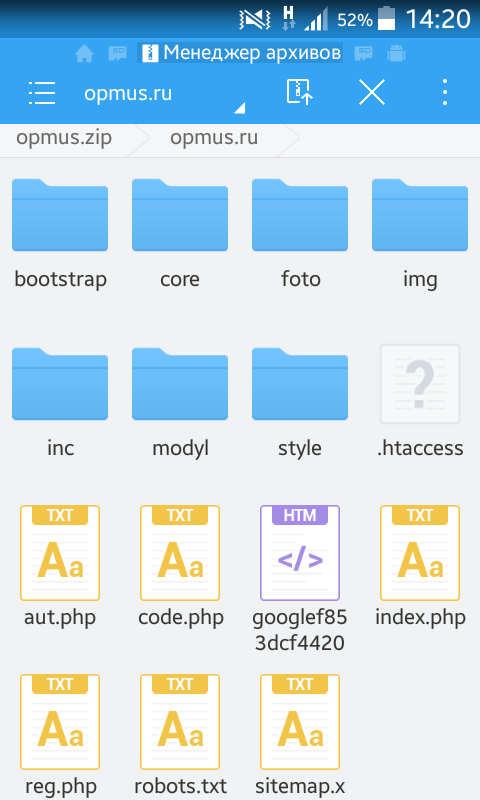Select the Менеджер архивов tab
The height and width of the screenshot is (800, 480).
point(240,53)
